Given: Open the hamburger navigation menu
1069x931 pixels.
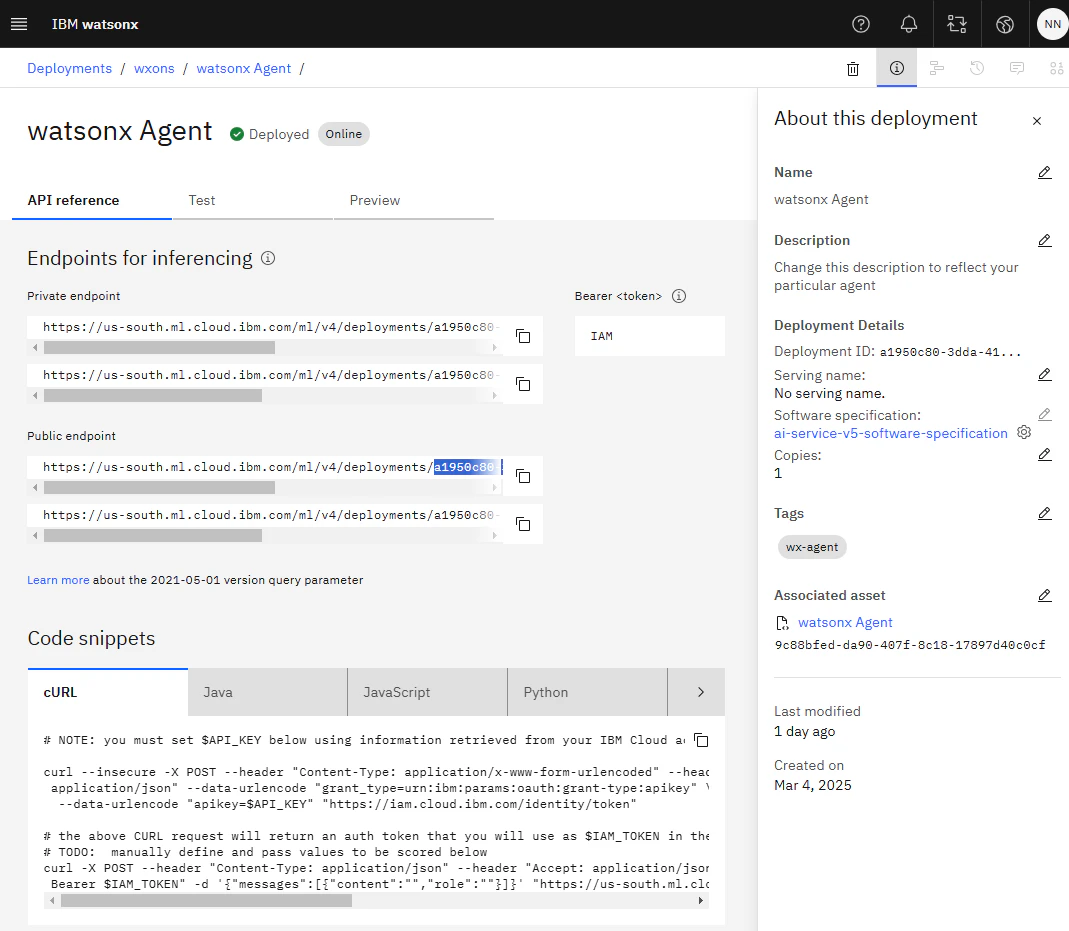Looking at the screenshot, I should click(x=19, y=24).
